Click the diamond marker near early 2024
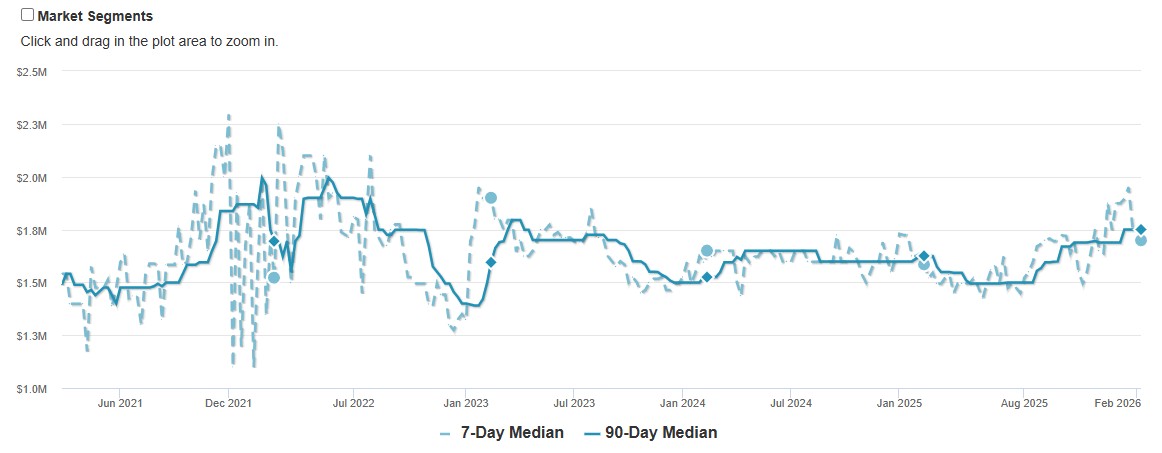 coord(707,277)
